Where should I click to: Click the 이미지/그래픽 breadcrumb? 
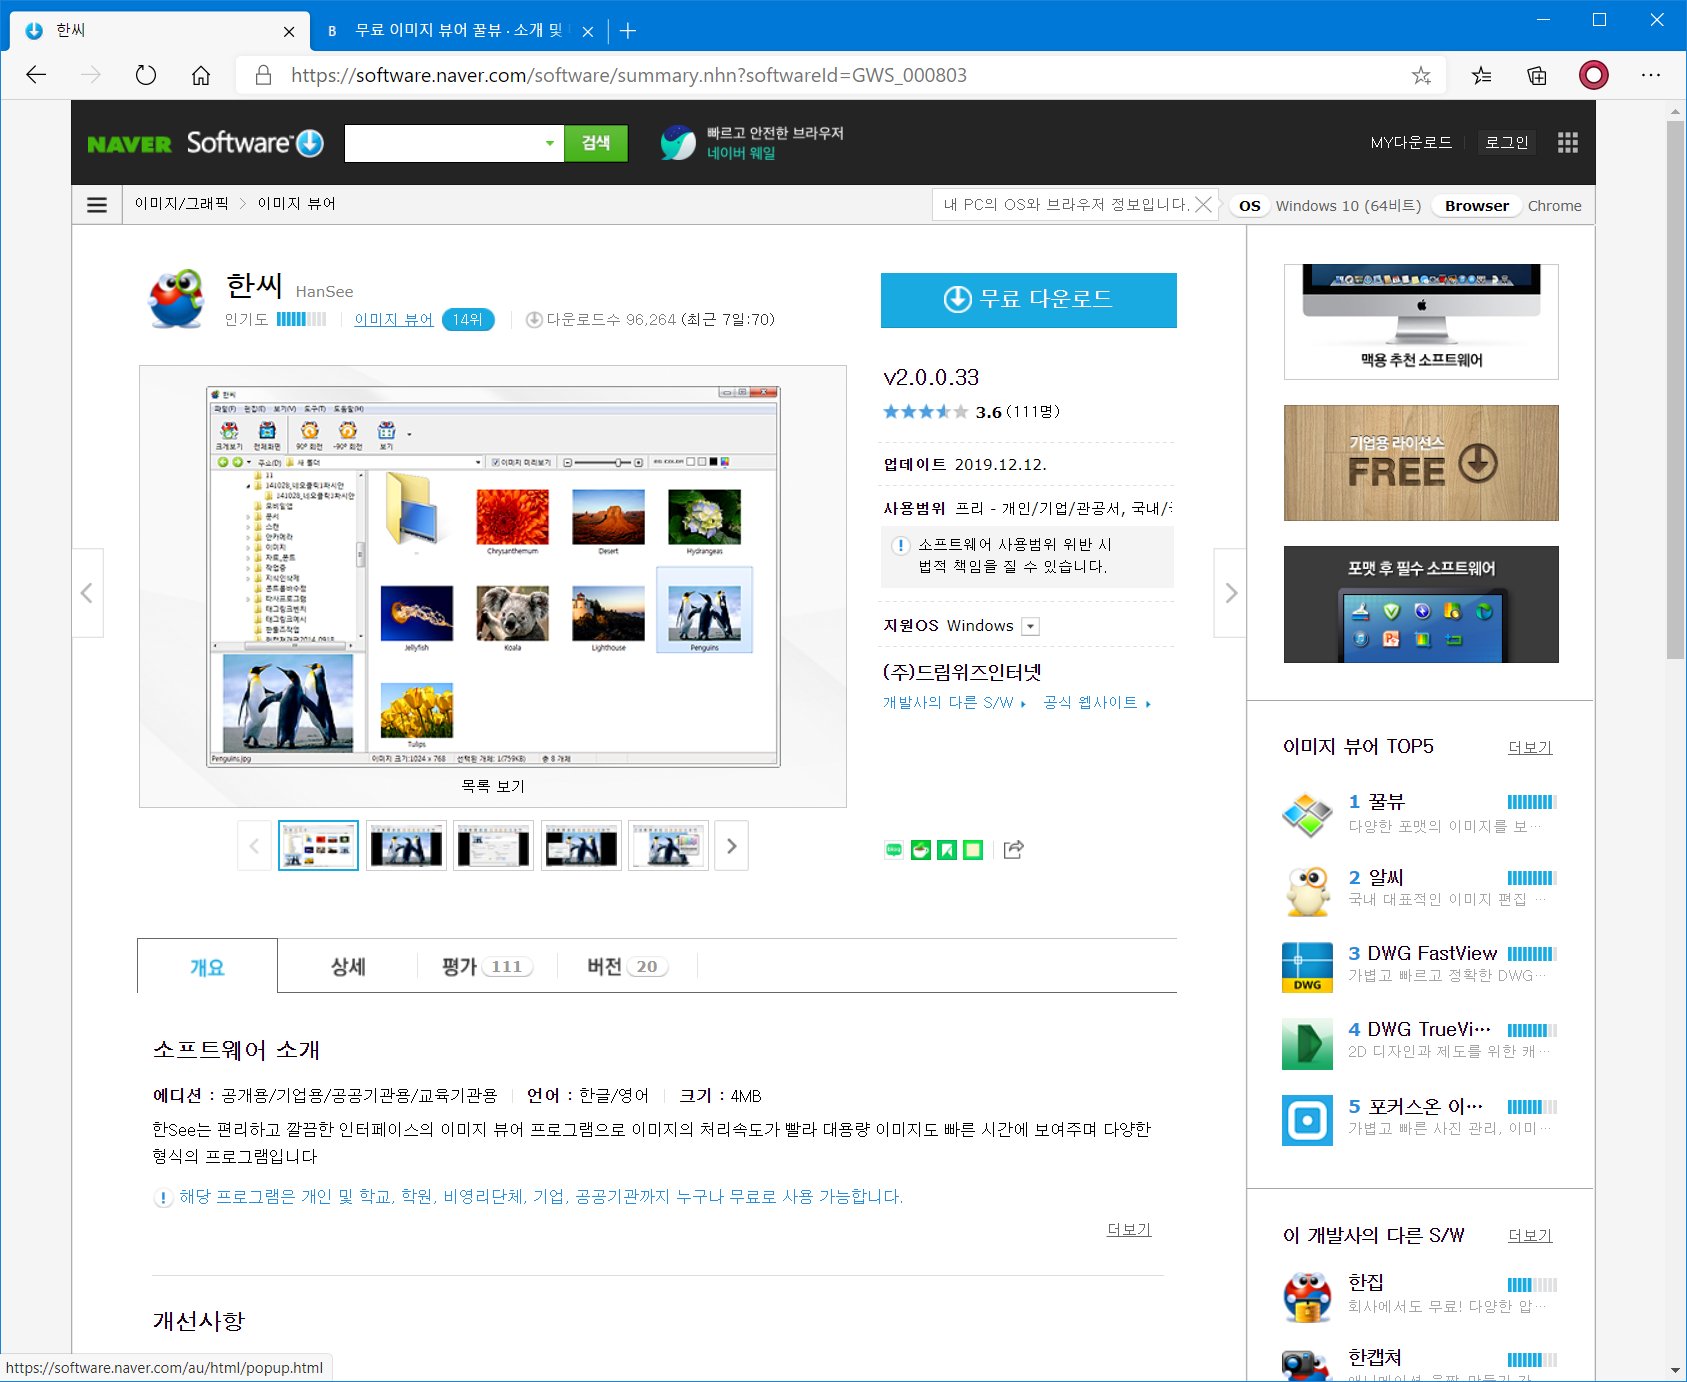click(182, 204)
